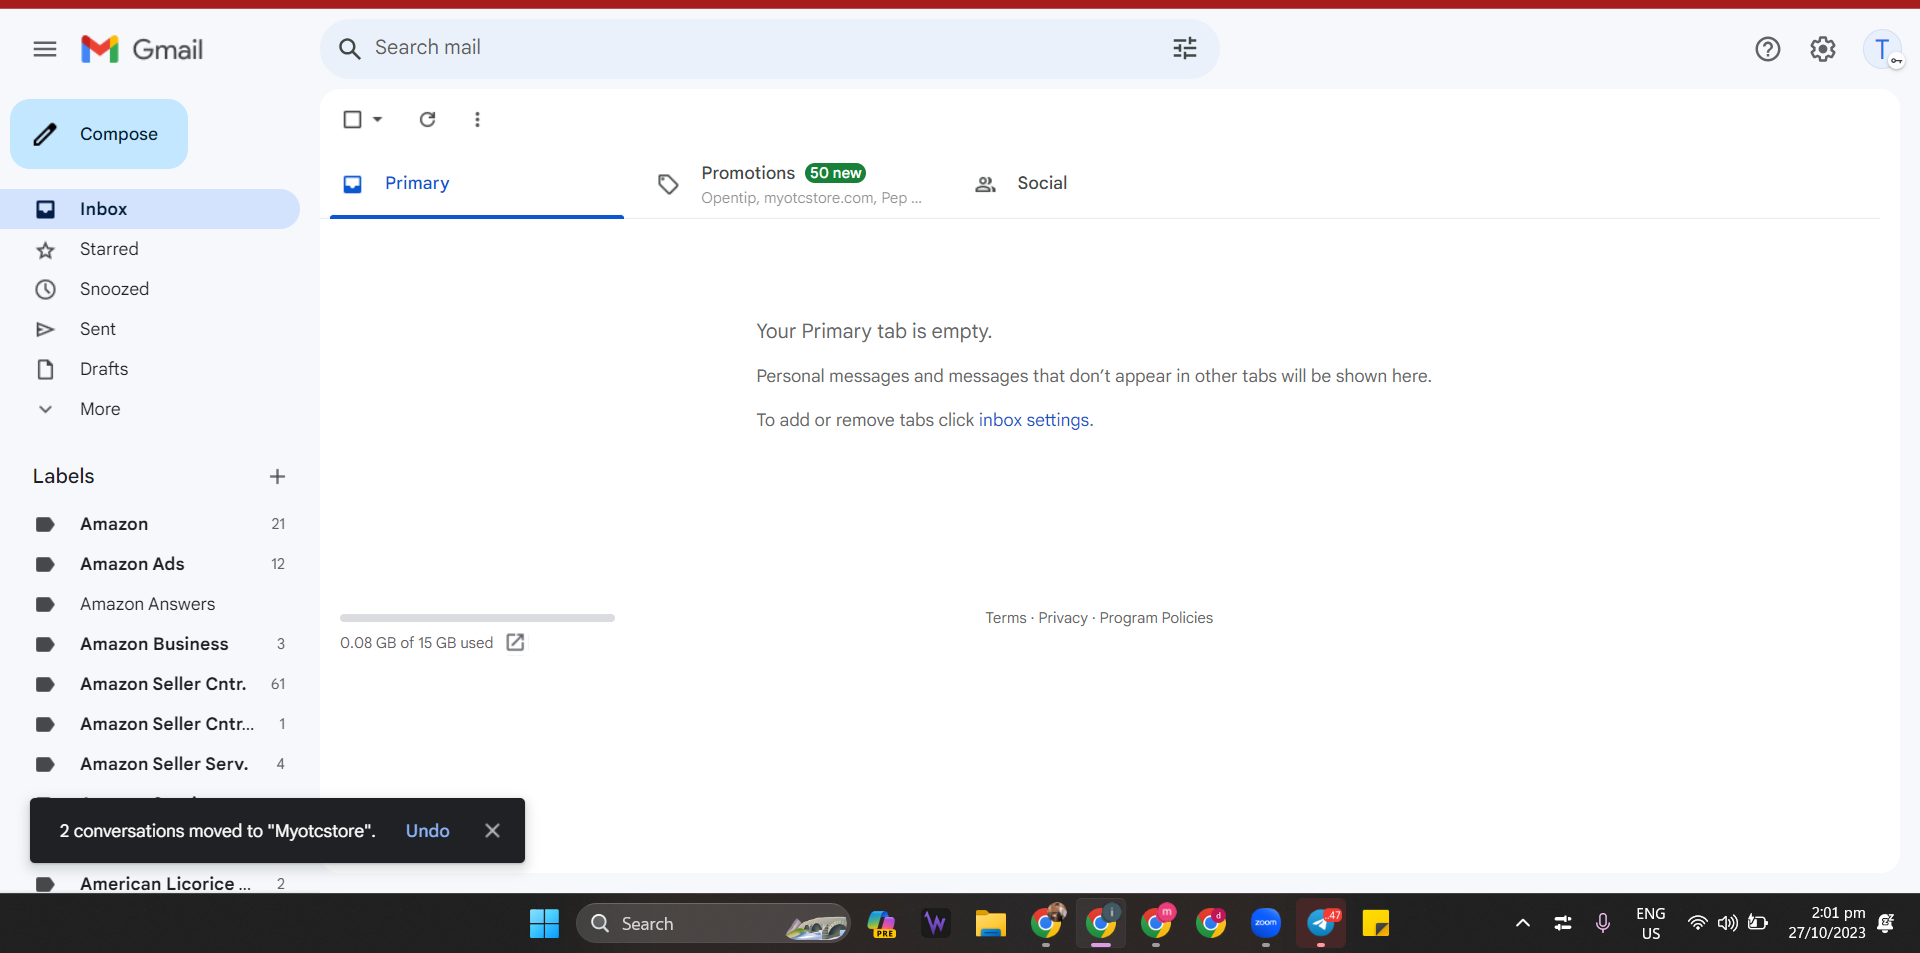Show hidden system tray icons
Viewport: 1920px width, 953px height.
[x=1522, y=923]
